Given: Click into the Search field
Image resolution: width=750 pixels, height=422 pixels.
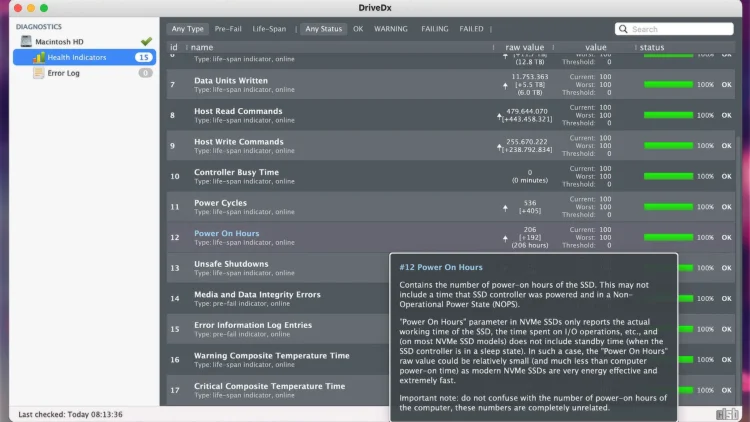Looking at the screenshot, I should coord(680,29).
